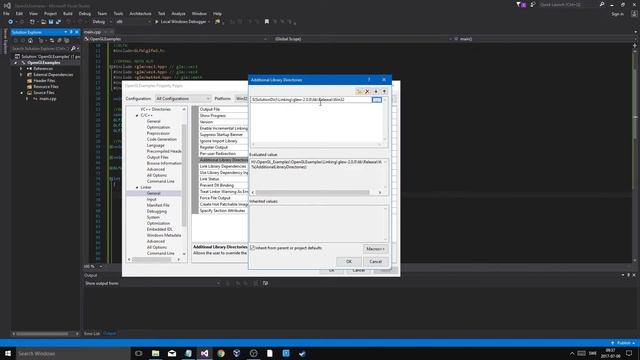Open the Action Center notification icon
Image resolution: width=640 pixels, height=360 pixels.
[x=629, y=353]
